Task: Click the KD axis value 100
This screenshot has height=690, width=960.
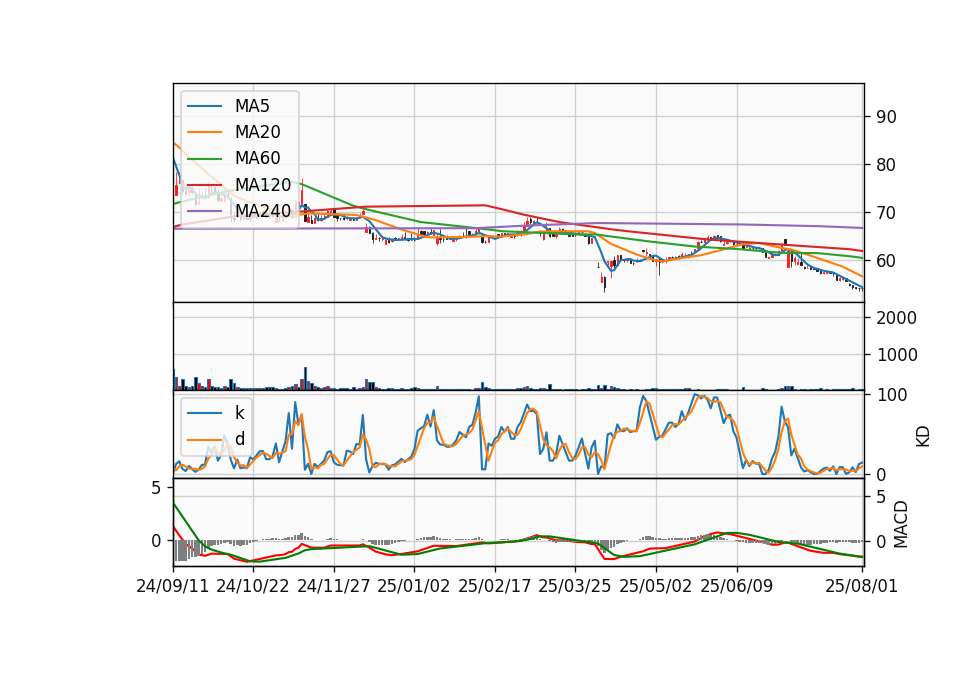Action: click(892, 395)
